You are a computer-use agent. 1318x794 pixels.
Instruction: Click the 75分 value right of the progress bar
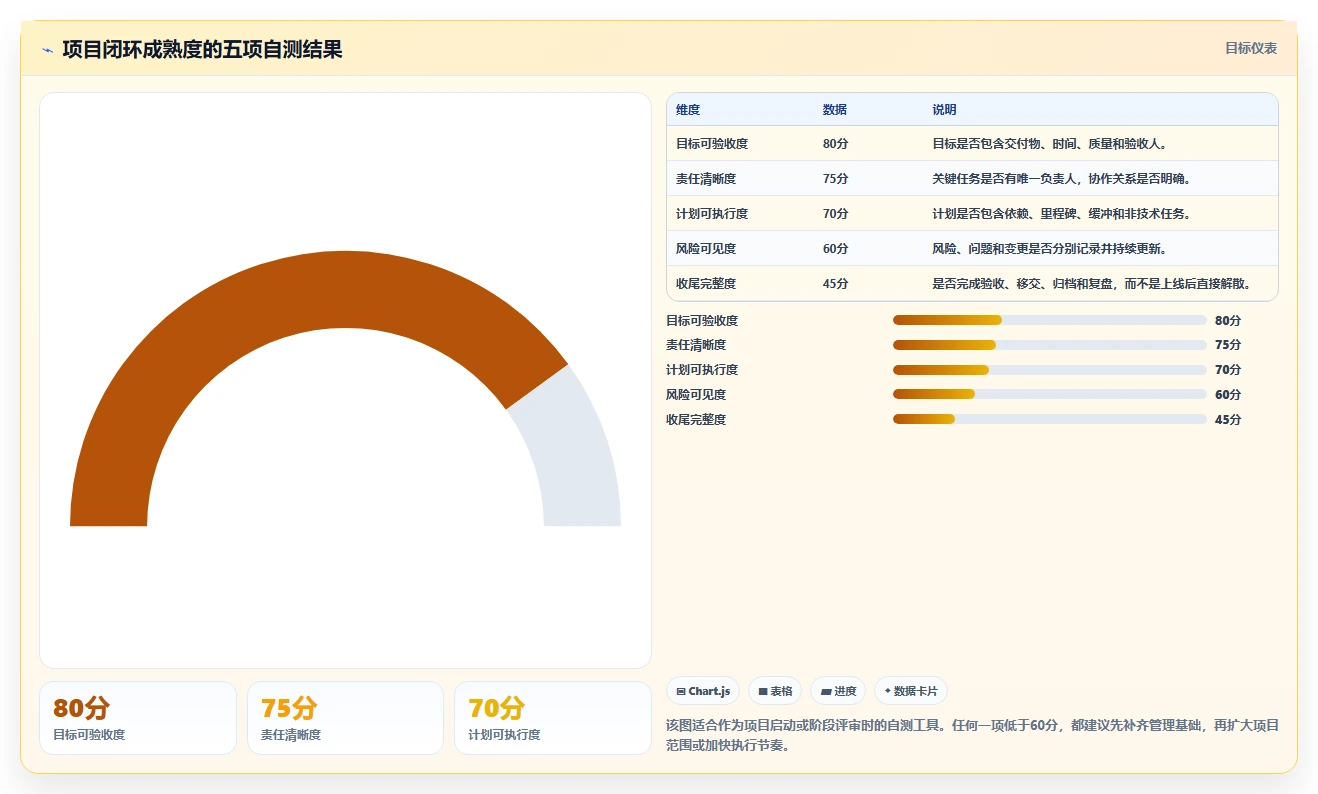(x=1228, y=345)
